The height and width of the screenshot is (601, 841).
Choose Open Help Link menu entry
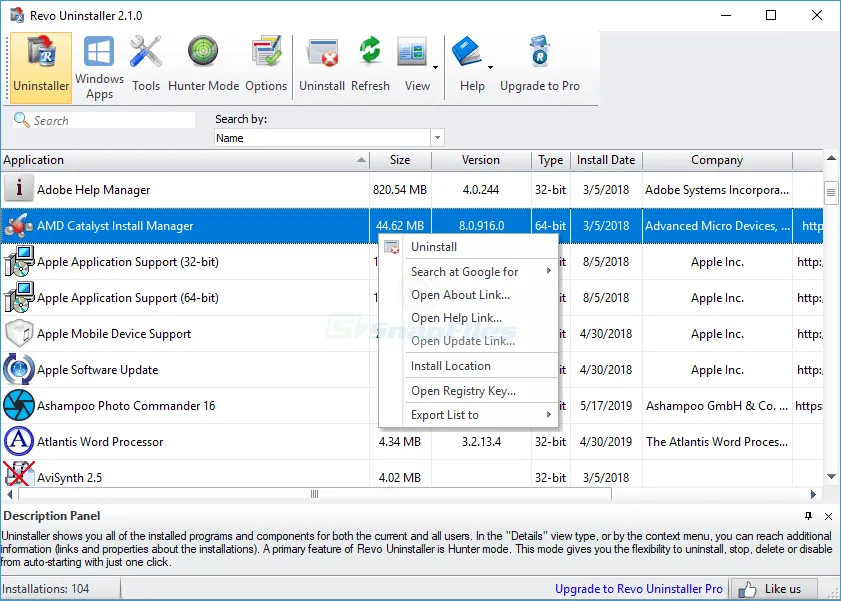click(469, 318)
